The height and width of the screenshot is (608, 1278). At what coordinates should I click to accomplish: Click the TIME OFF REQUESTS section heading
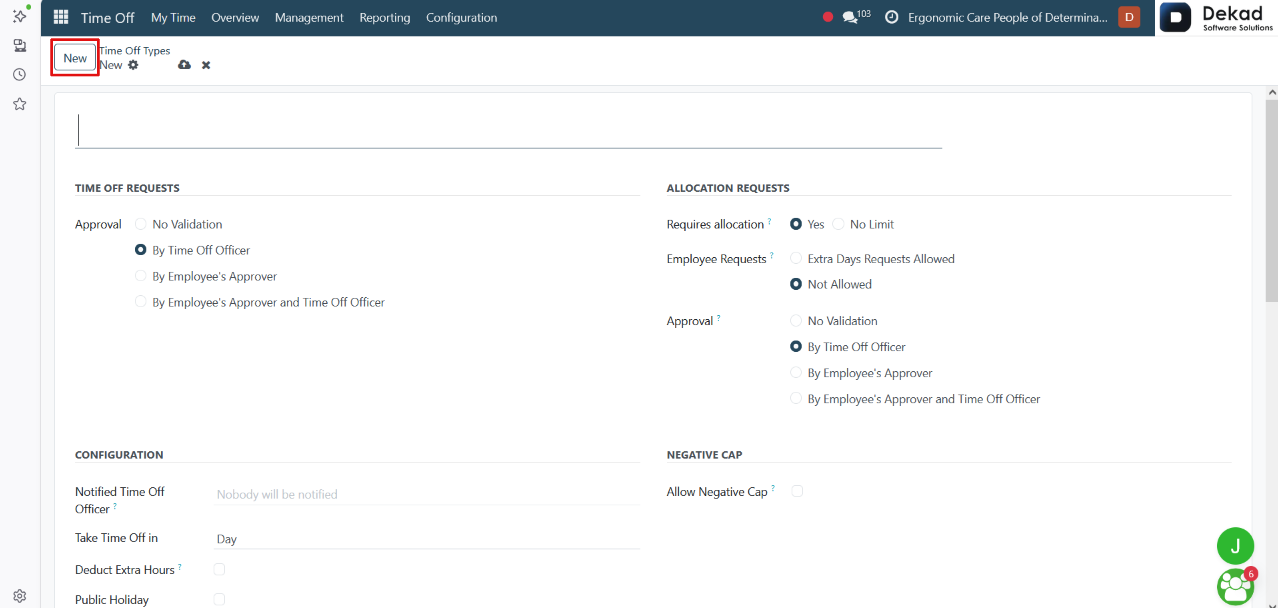[127, 188]
